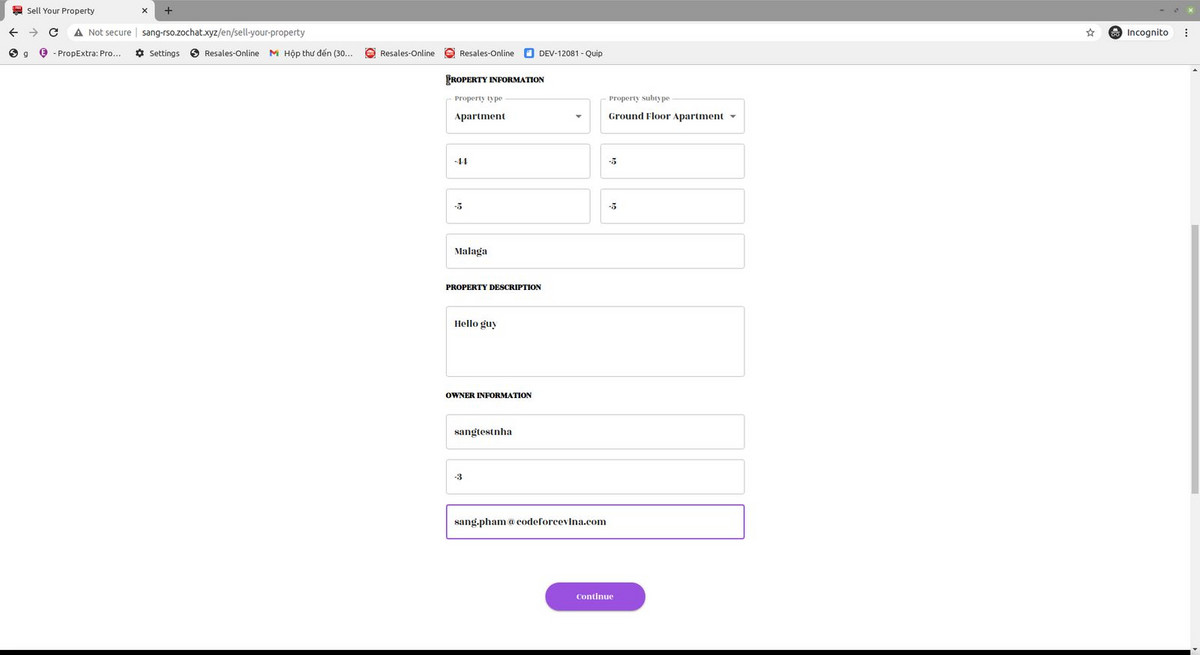Image resolution: width=1200 pixels, height=655 pixels.
Task: Open the Settings gear bookmark
Action: [157, 53]
